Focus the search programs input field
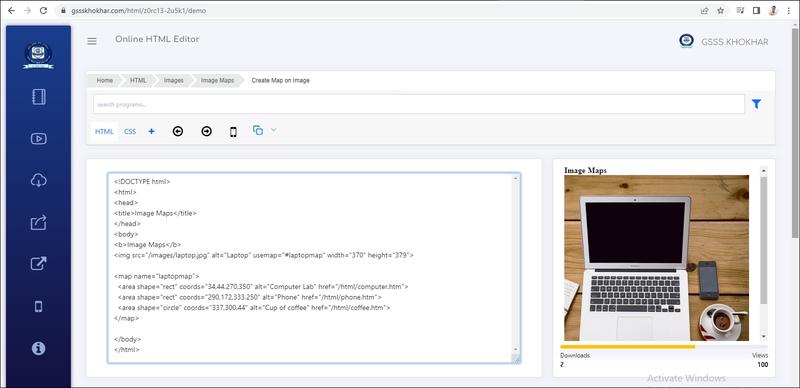Image resolution: width=800 pixels, height=388 pixels. pos(419,104)
